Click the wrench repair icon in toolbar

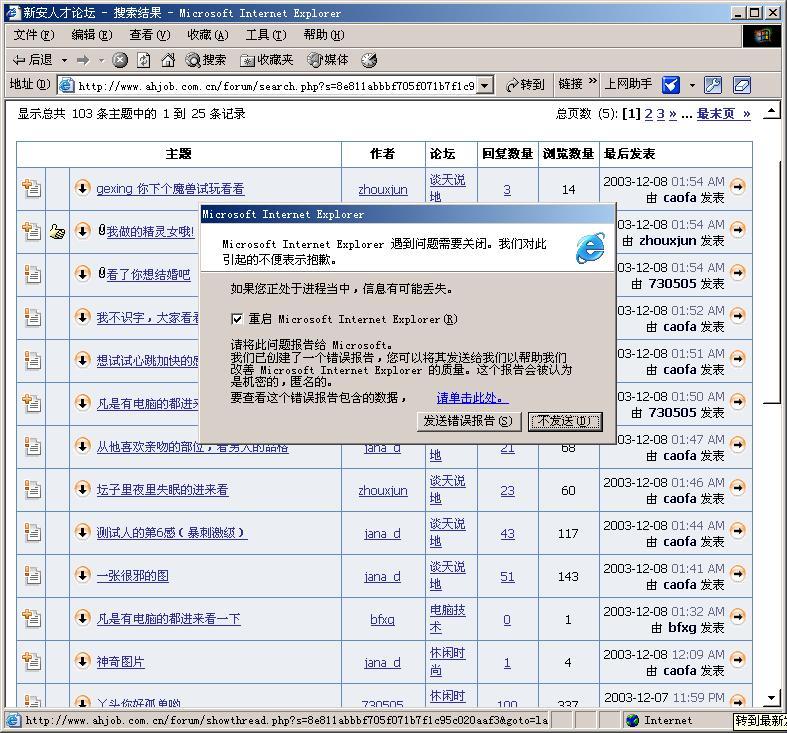(713, 85)
